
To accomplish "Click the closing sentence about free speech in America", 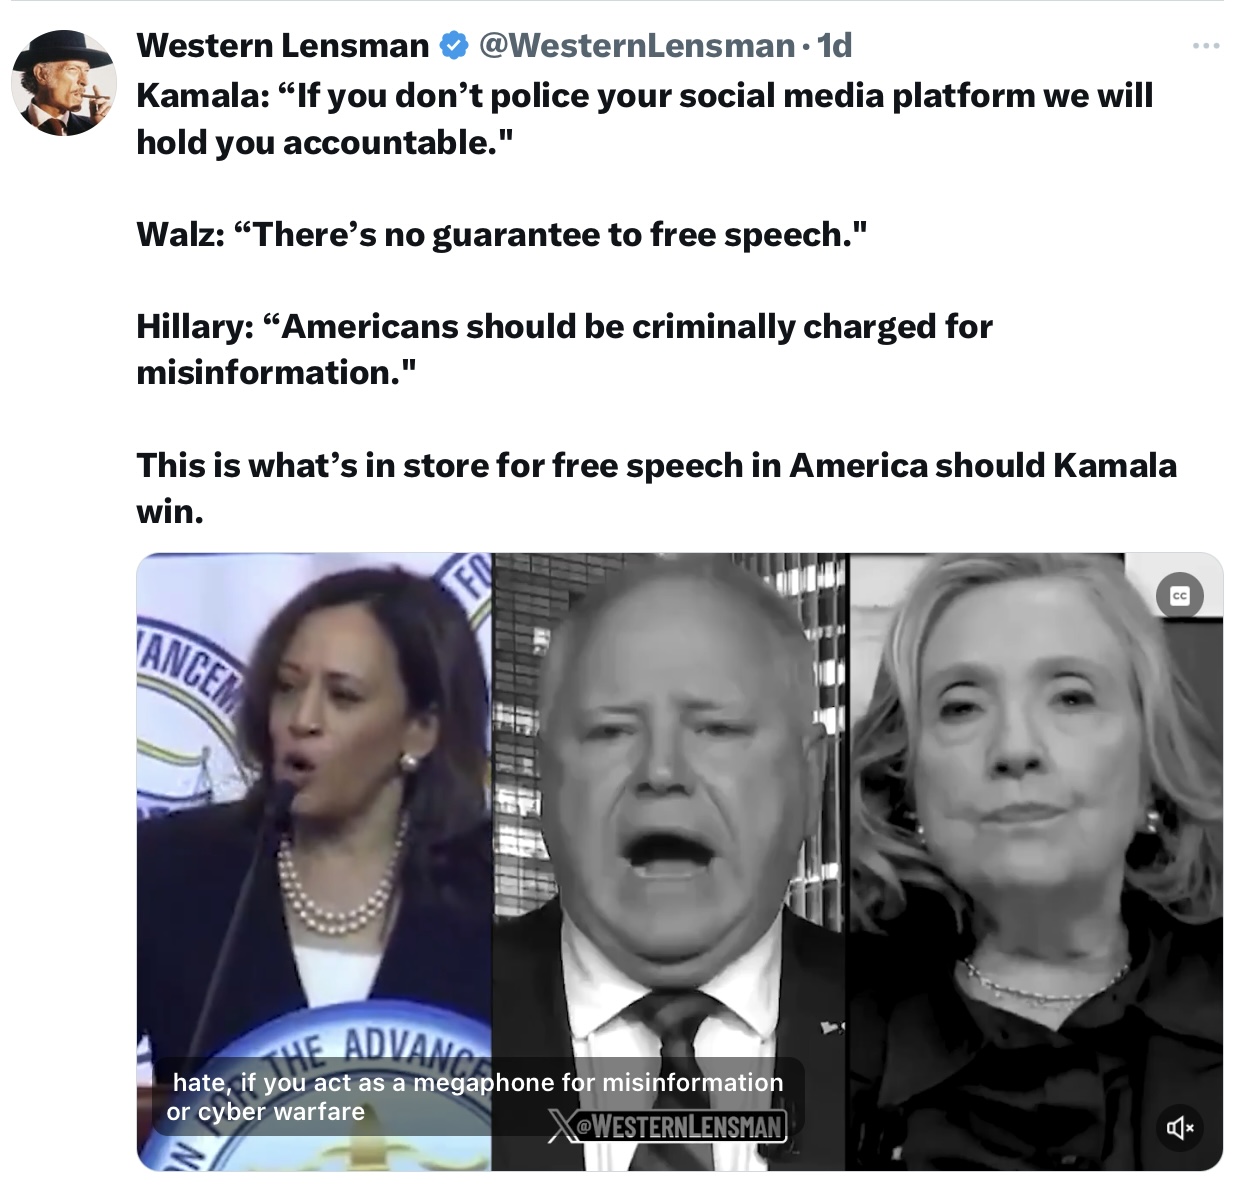I will pyautogui.click(x=657, y=488).
